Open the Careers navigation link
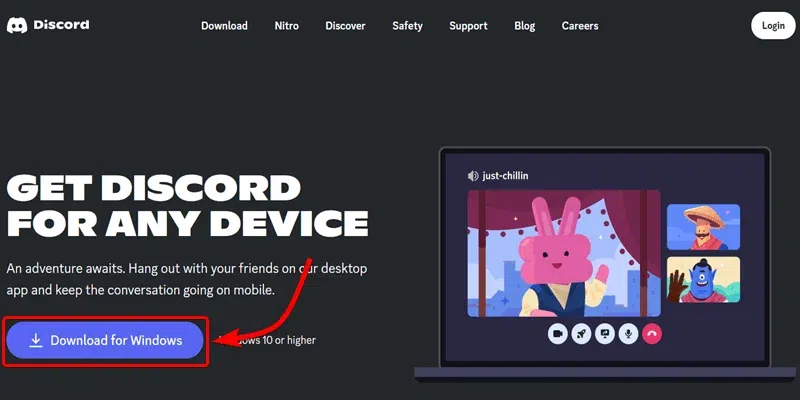The image size is (800, 400). tap(580, 26)
